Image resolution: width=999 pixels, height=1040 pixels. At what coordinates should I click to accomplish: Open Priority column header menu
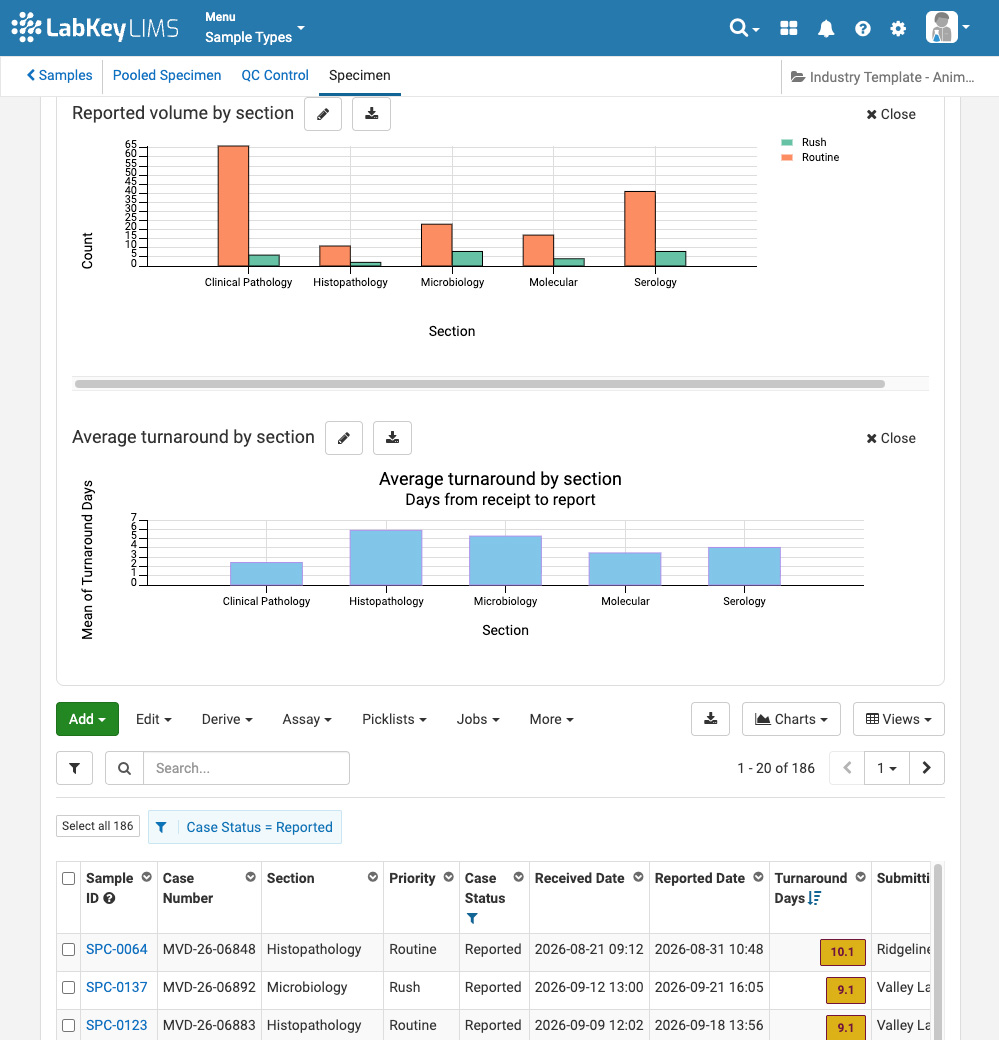point(448,877)
